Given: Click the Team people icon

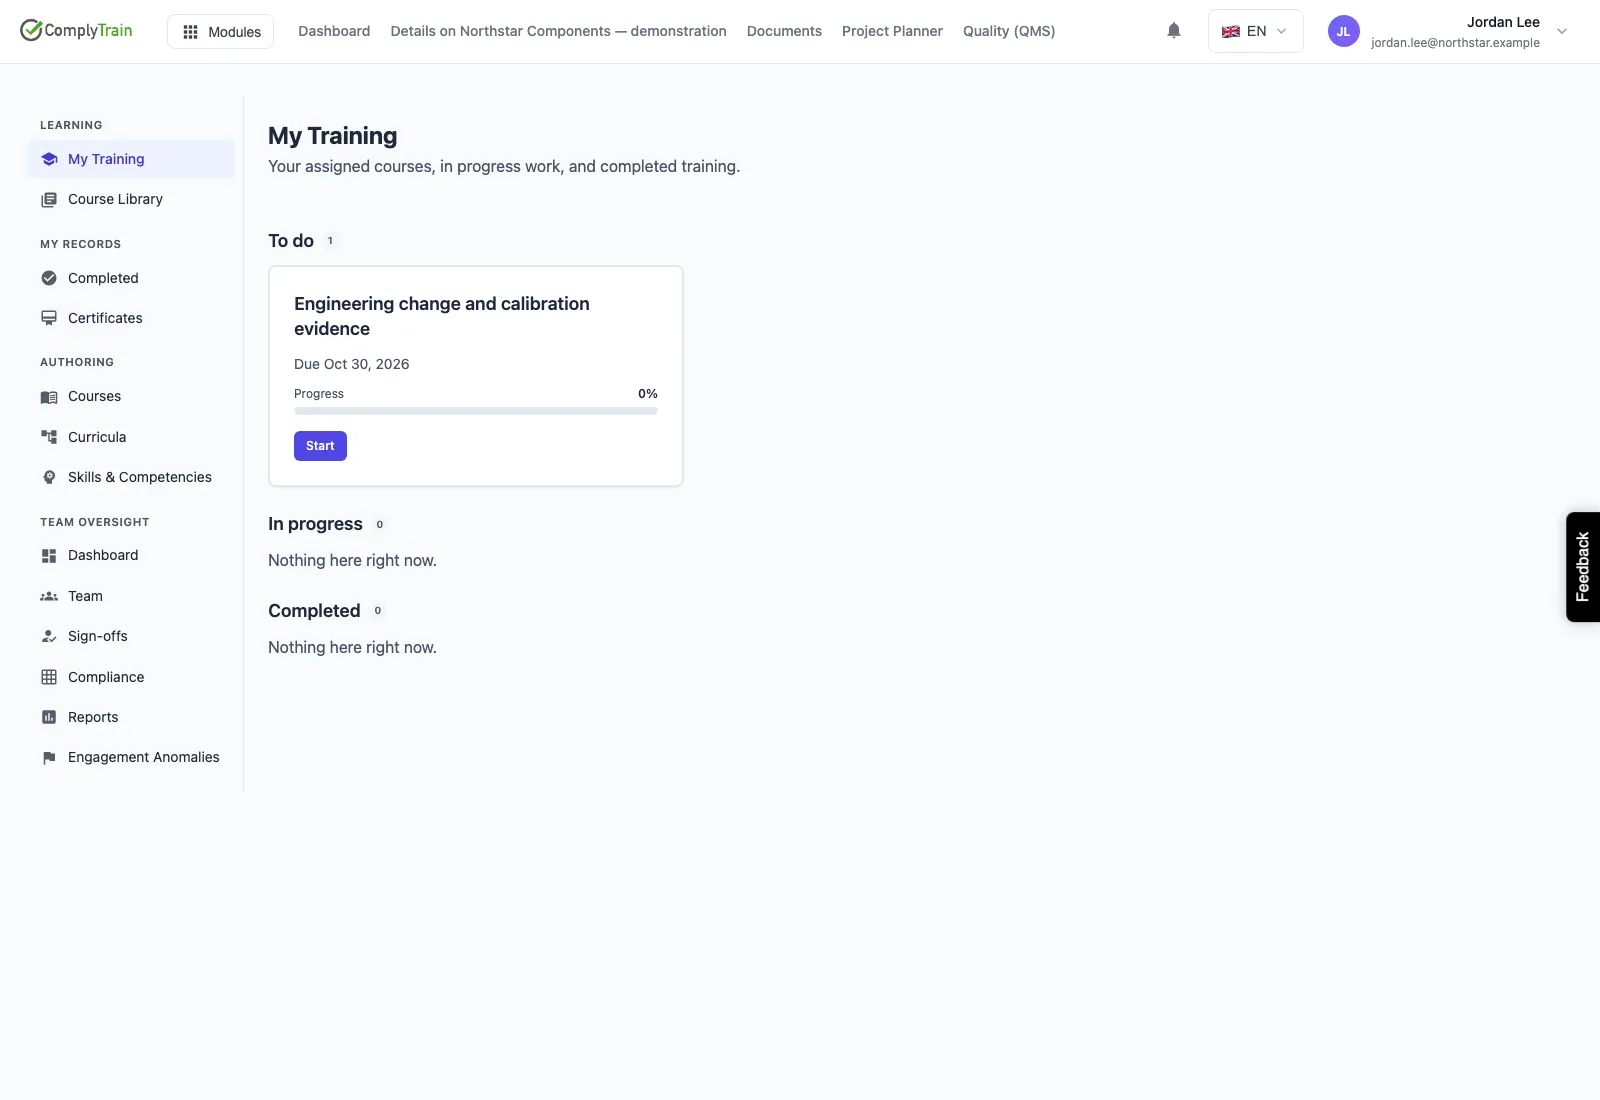Looking at the screenshot, I should pyautogui.click(x=49, y=596).
